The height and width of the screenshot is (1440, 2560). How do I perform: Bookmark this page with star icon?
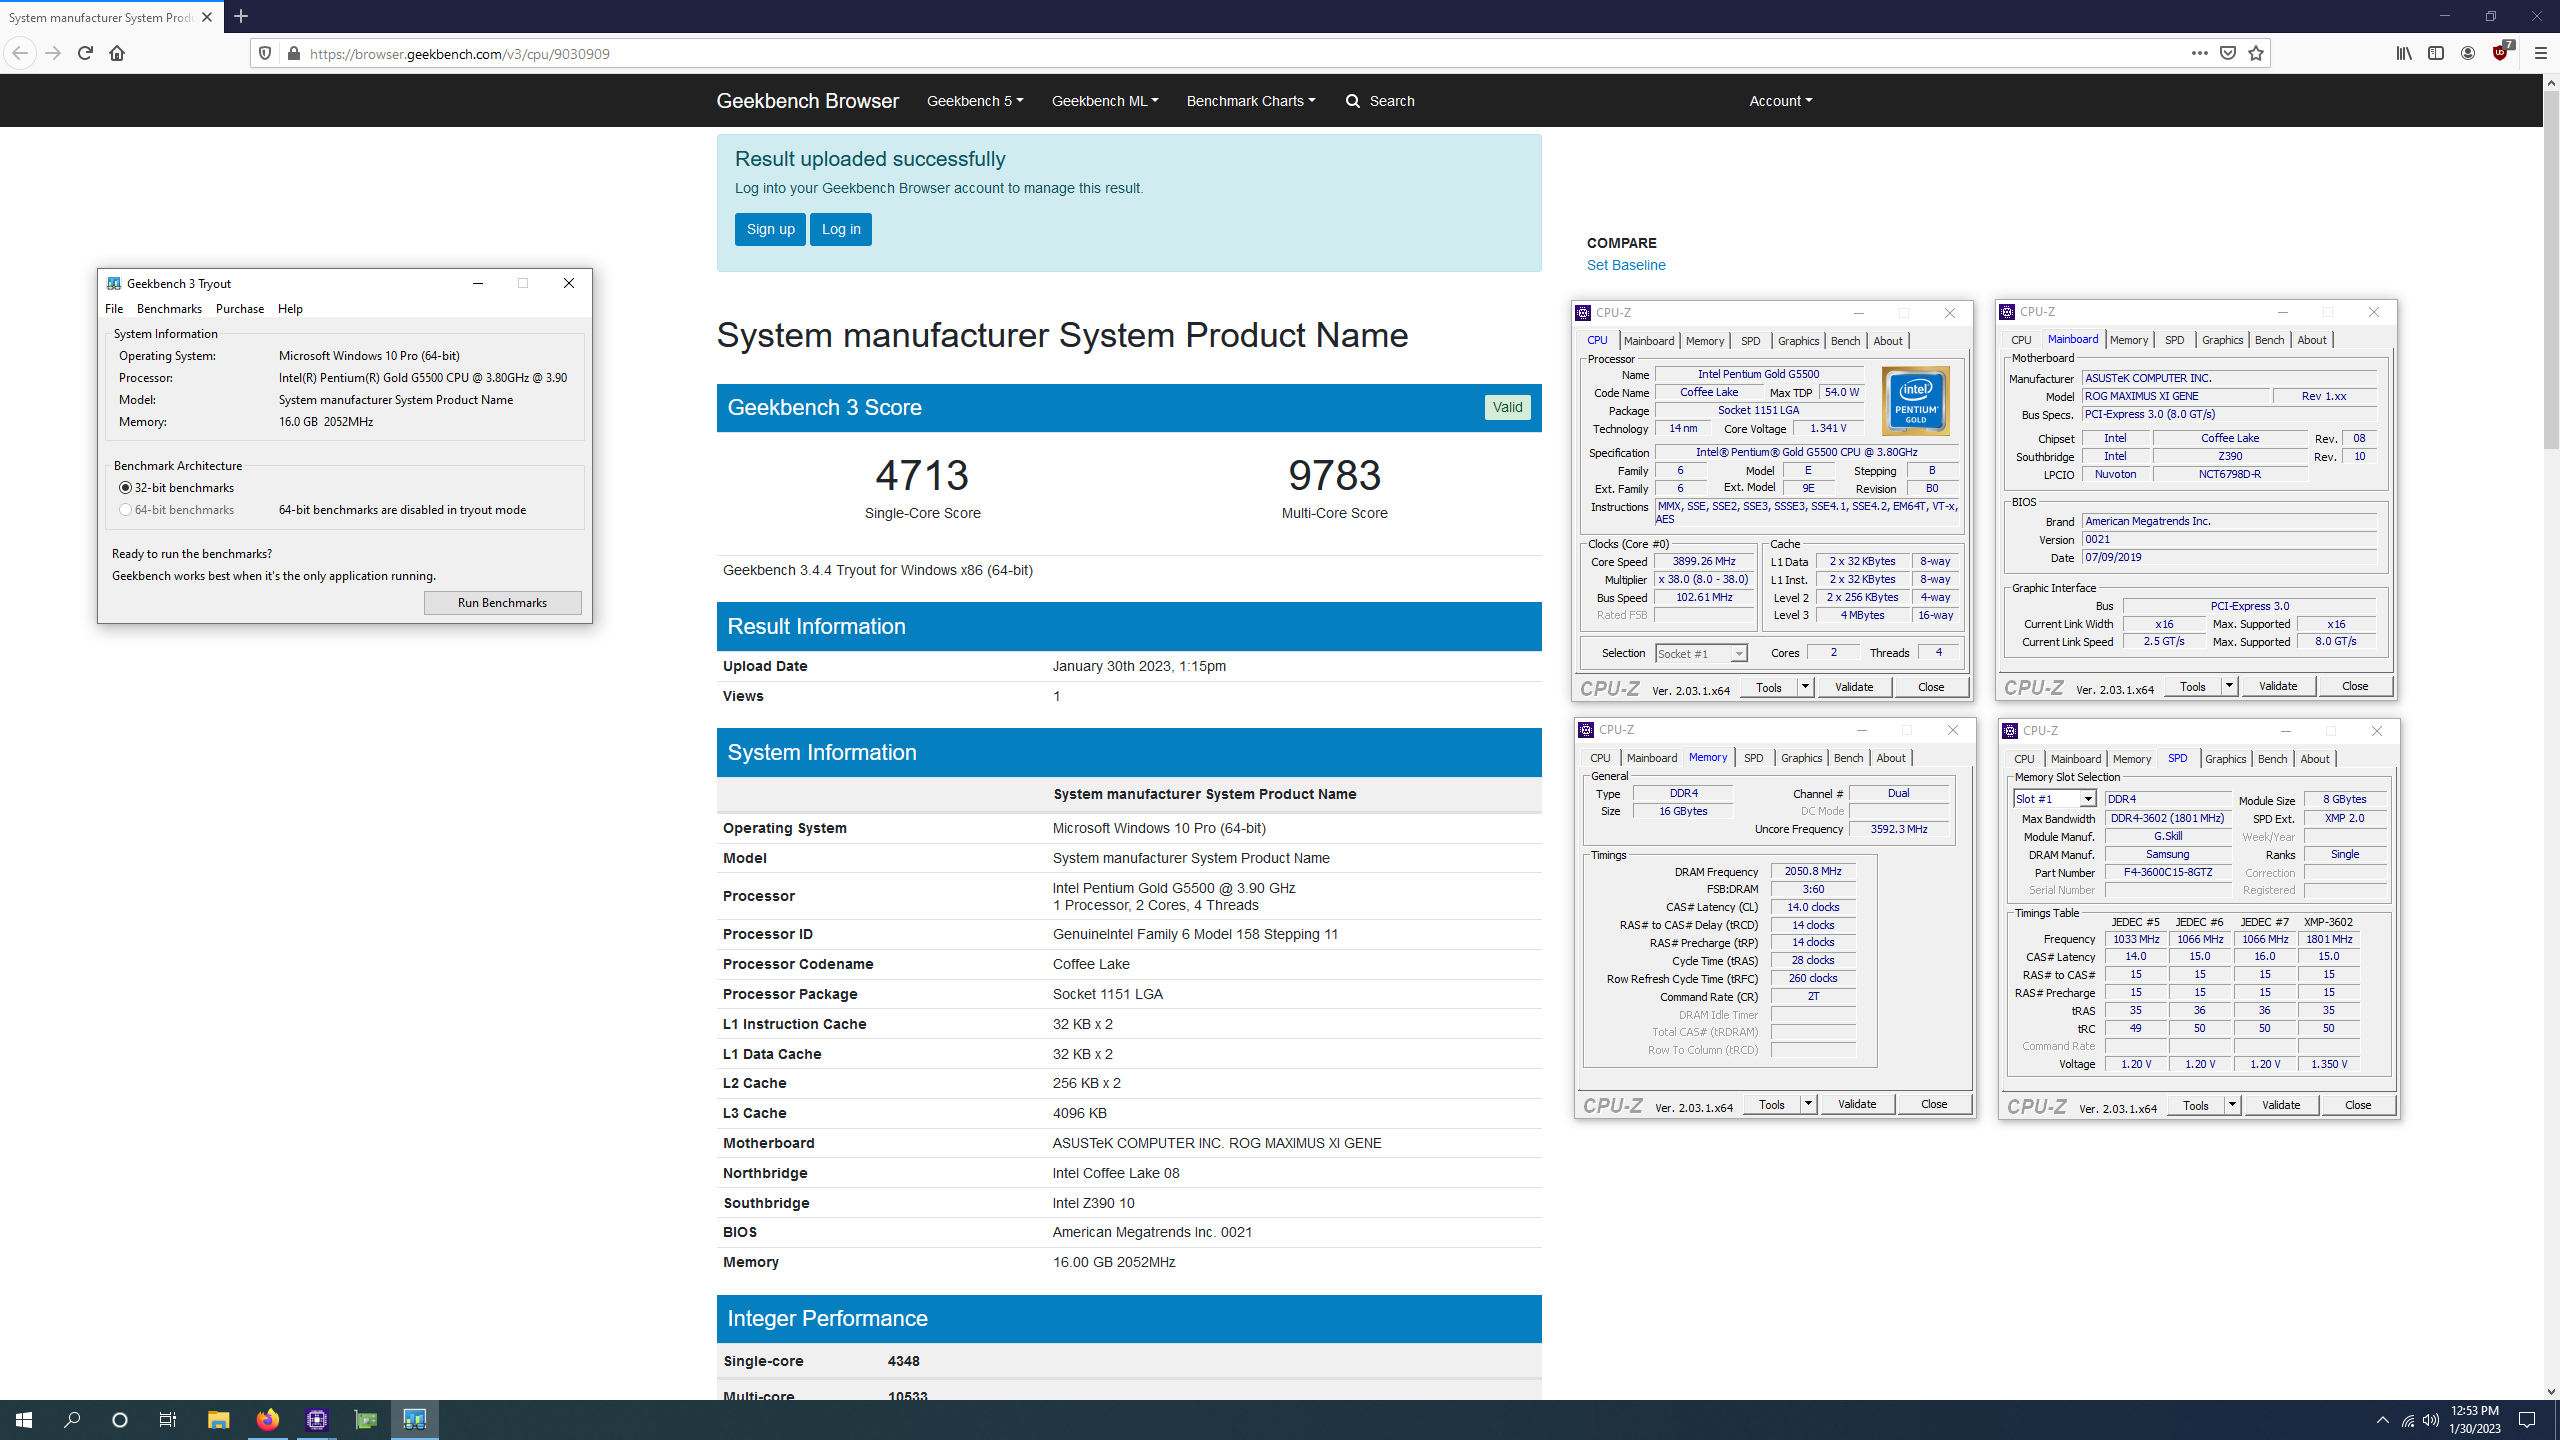point(2256,53)
